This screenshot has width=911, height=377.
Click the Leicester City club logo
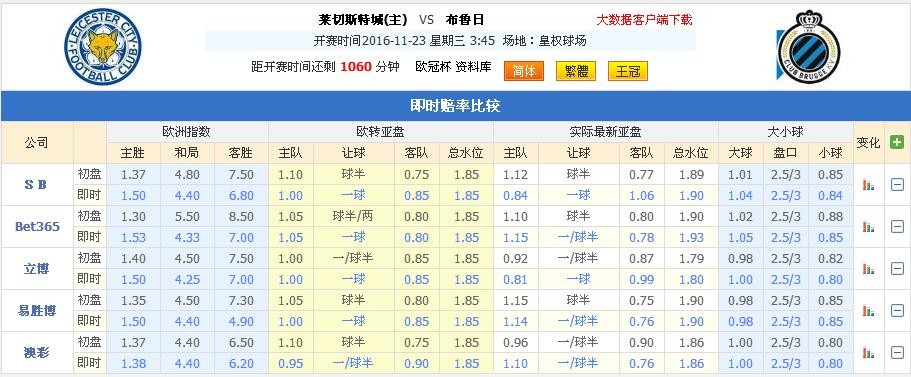[103, 46]
